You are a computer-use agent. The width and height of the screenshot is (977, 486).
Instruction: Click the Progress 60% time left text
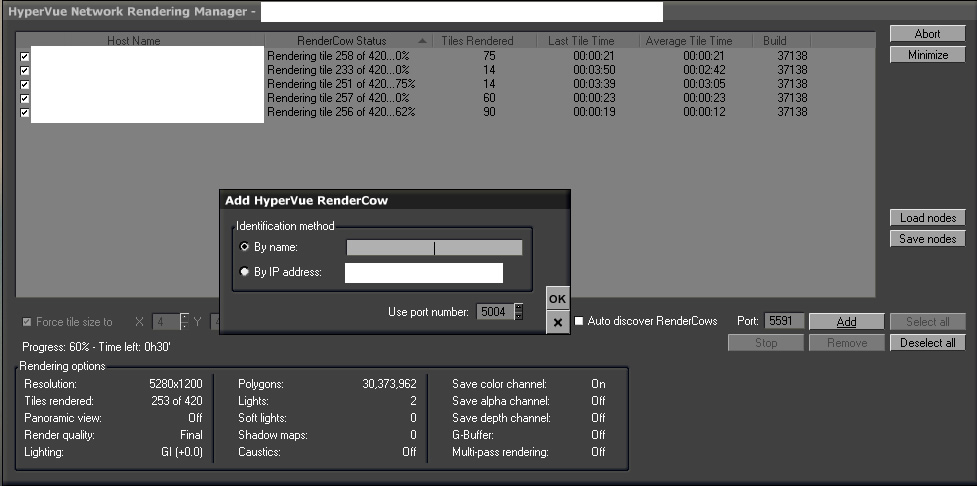tap(97, 347)
